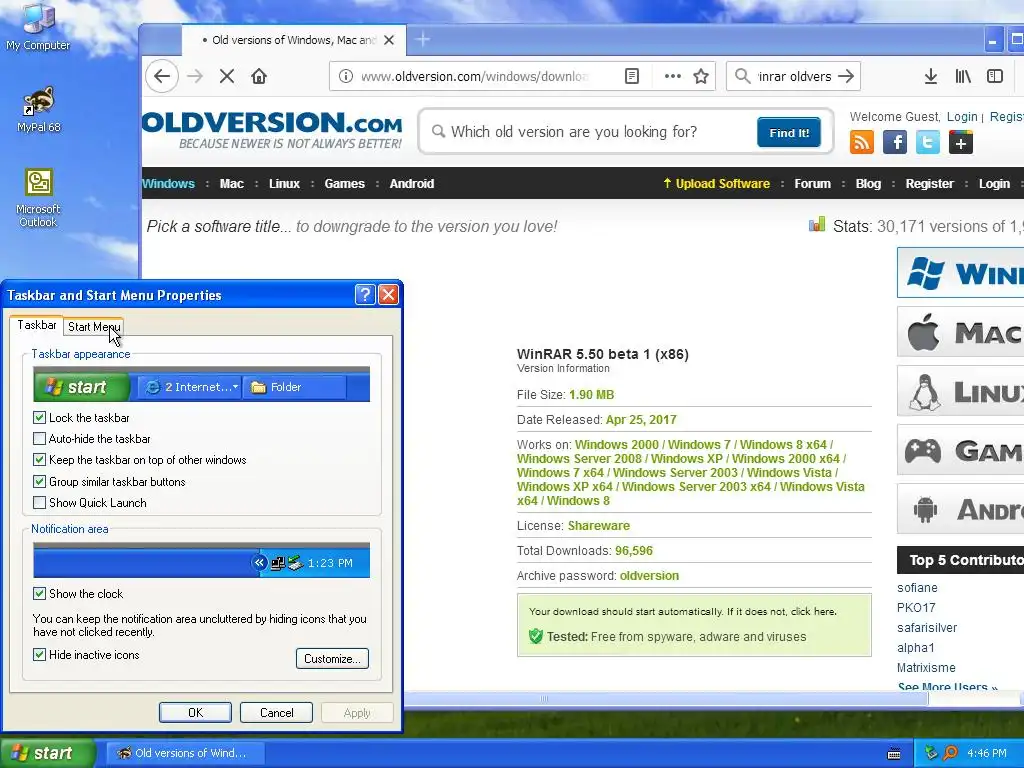Image resolution: width=1024 pixels, height=768 pixels.
Task: Toggle Show the clock checkbox
Action: [x=39, y=594]
